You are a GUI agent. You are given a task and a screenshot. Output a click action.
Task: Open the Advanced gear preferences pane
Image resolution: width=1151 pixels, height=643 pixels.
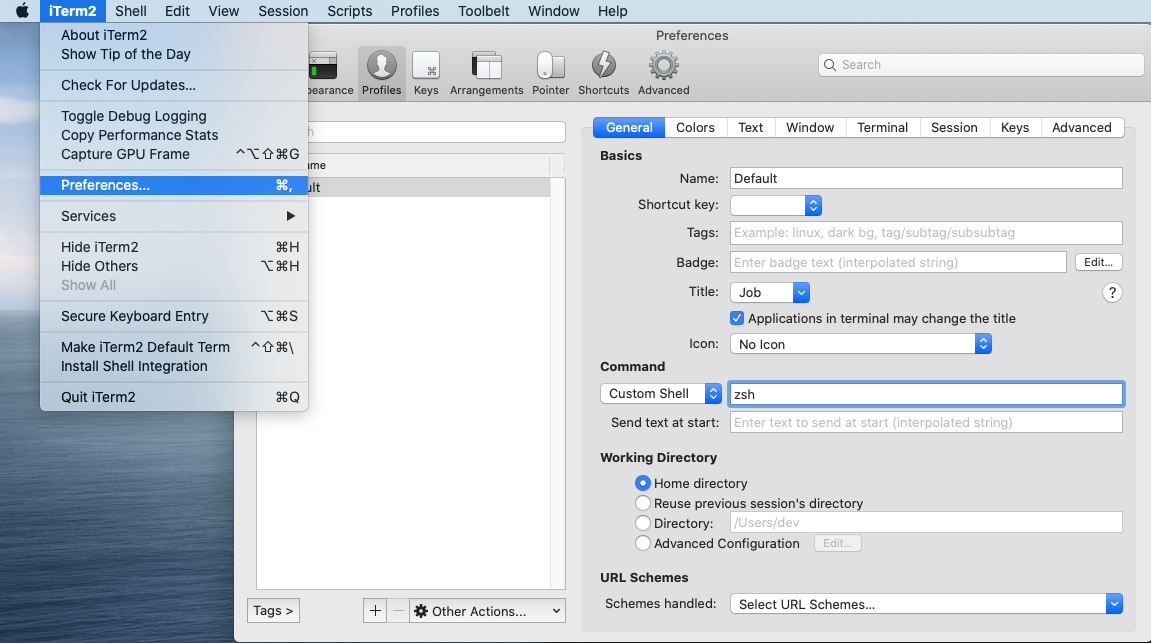(x=664, y=73)
